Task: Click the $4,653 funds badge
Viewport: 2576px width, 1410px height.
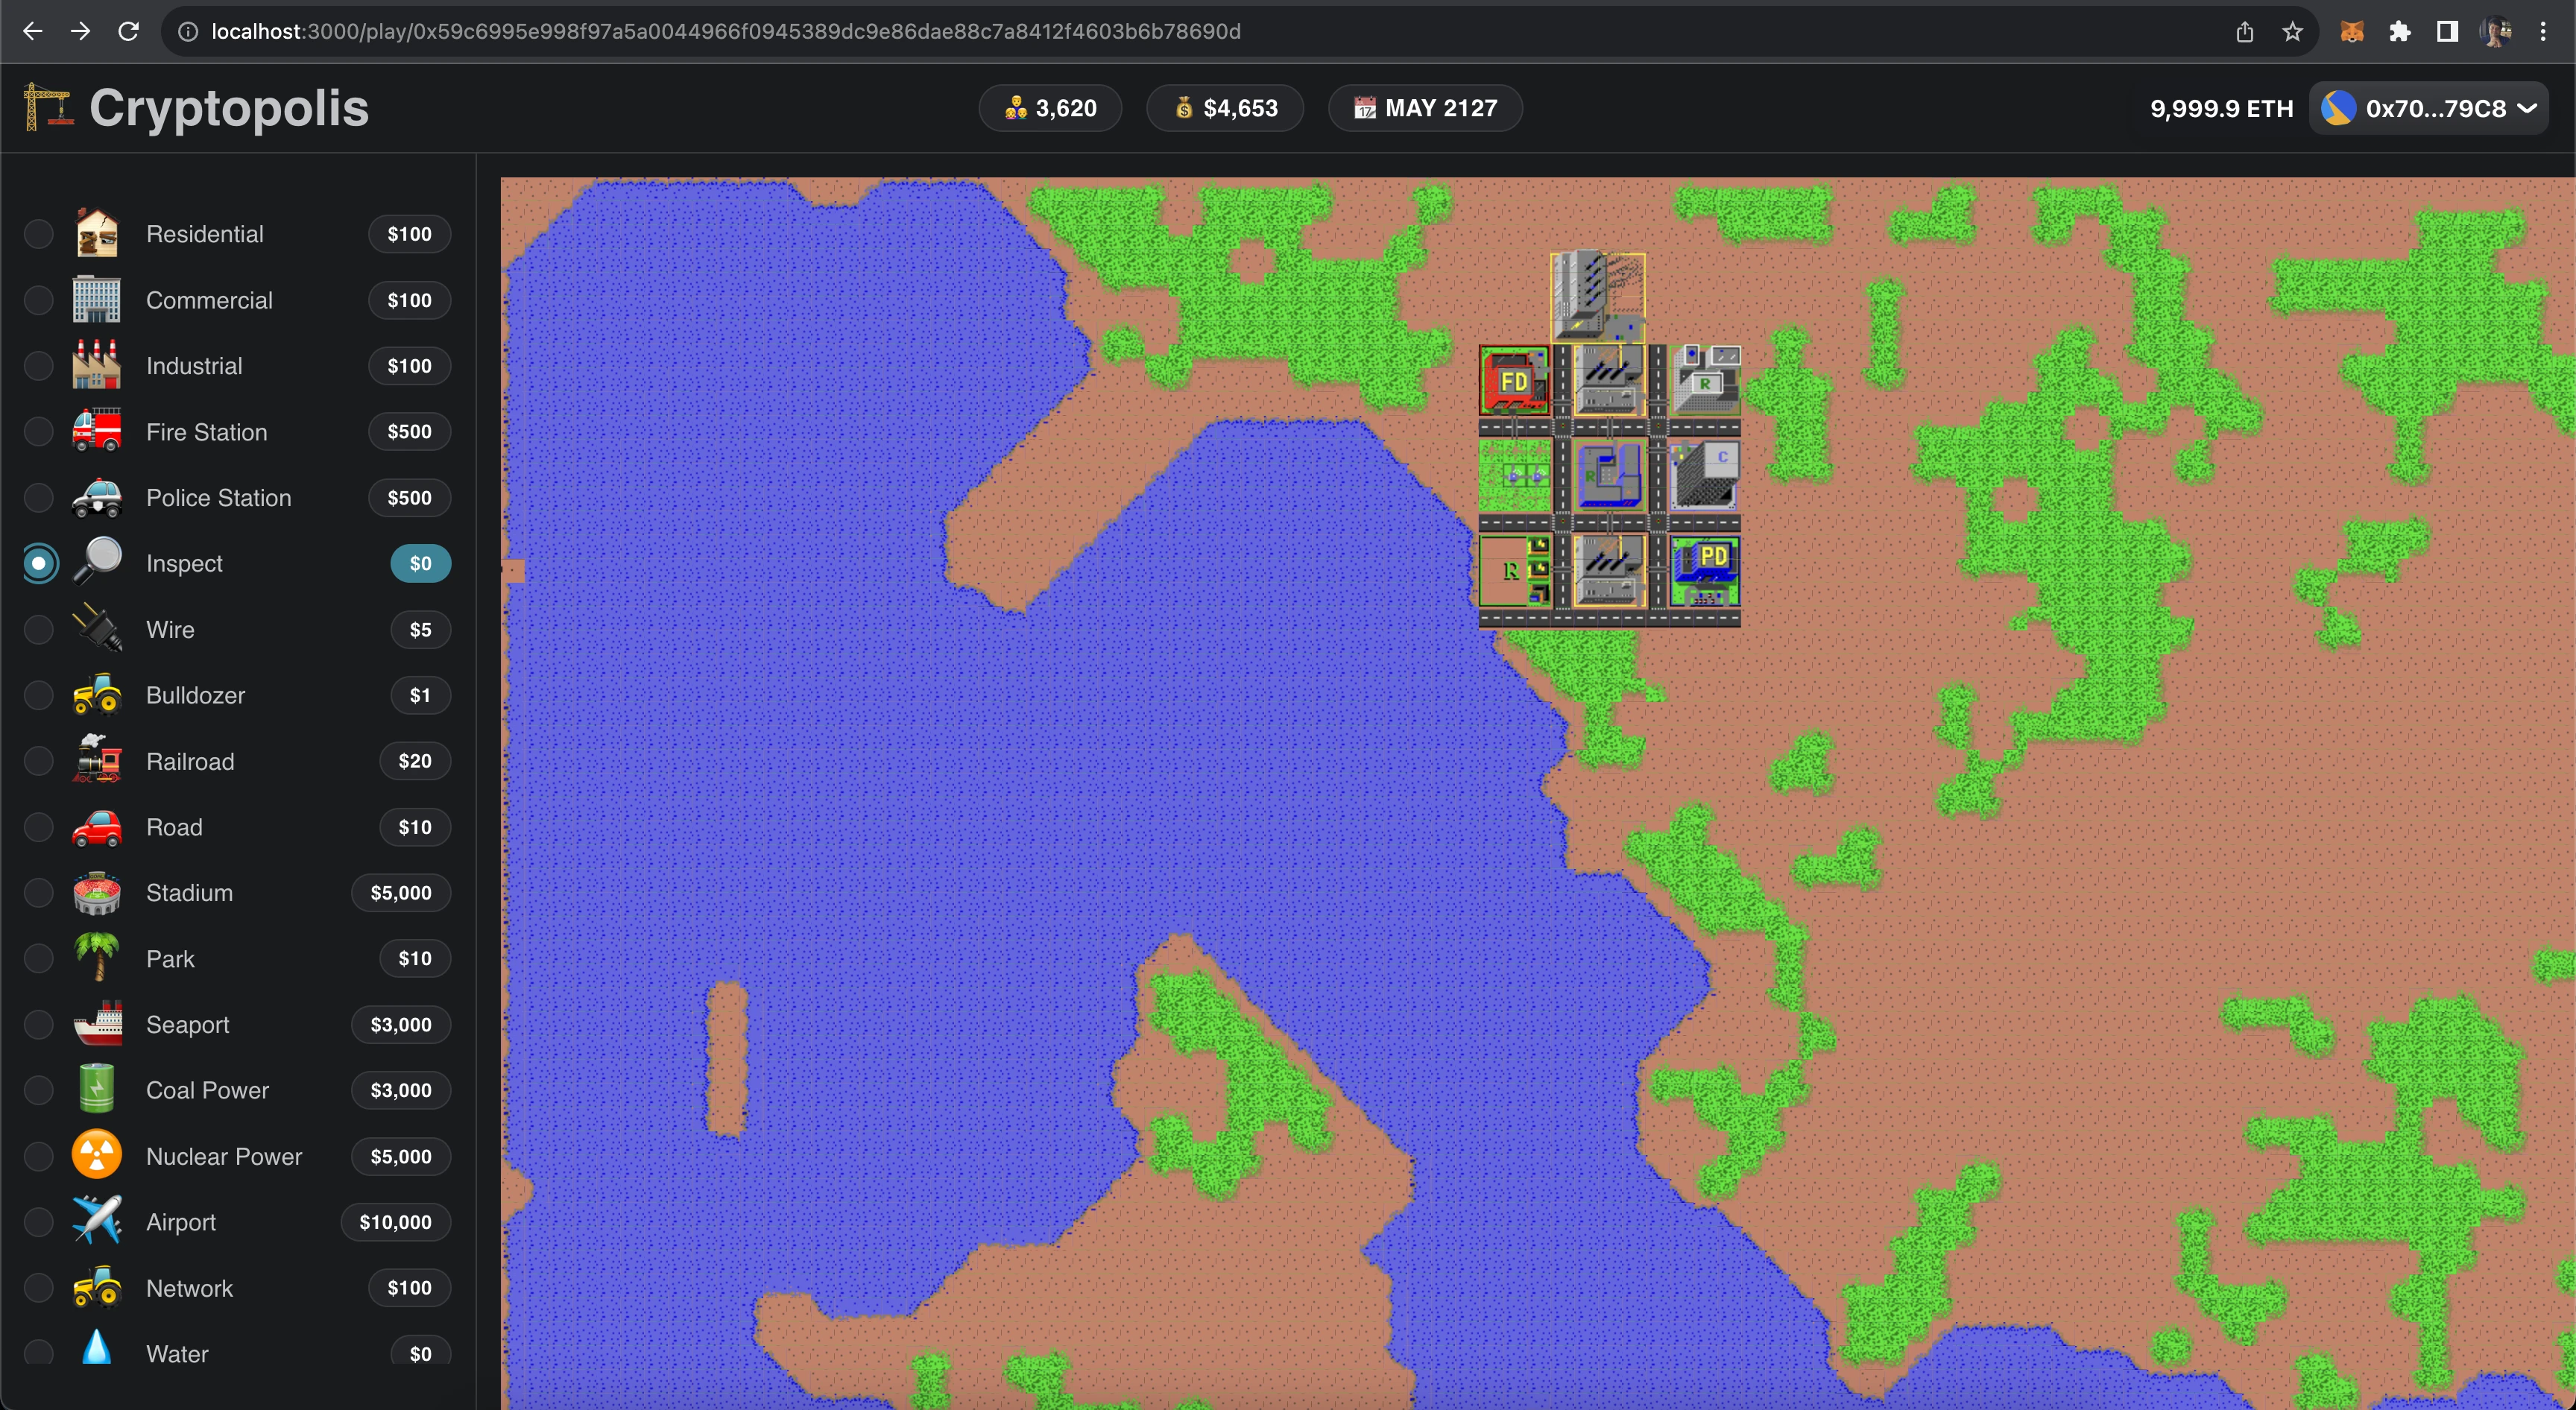Action: pos(1225,108)
